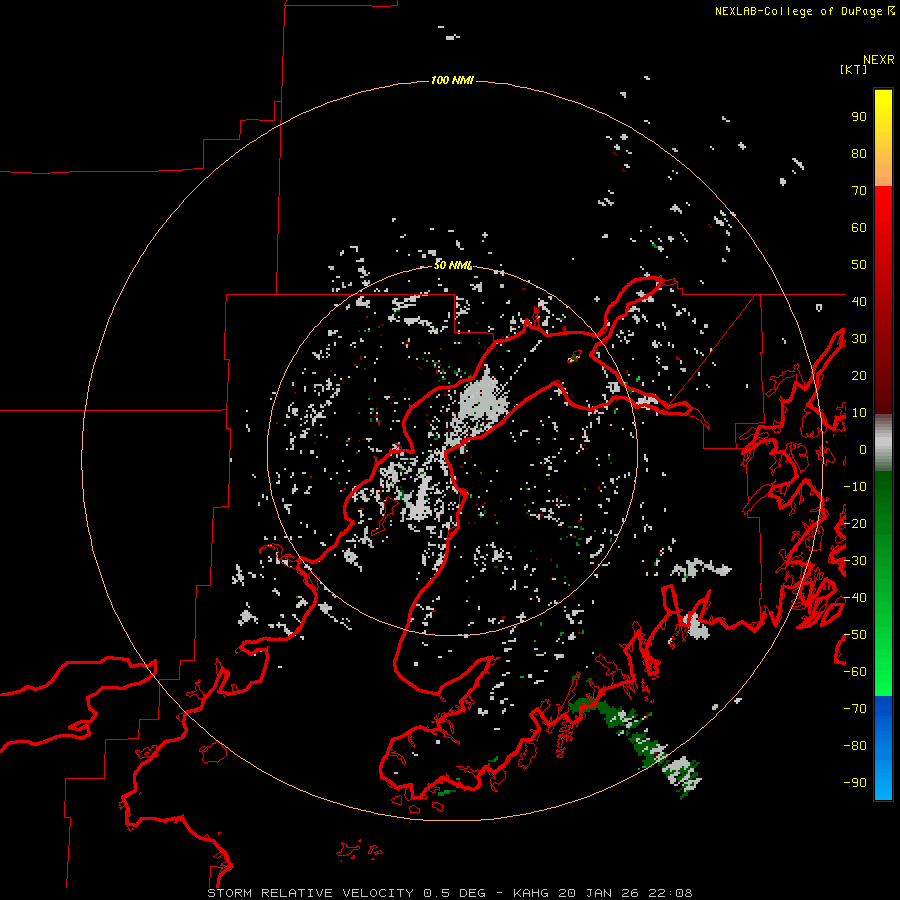The height and width of the screenshot is (900, 900).
Task: Click the 90 value on velocity scale
Action: (x=859, y=117)
